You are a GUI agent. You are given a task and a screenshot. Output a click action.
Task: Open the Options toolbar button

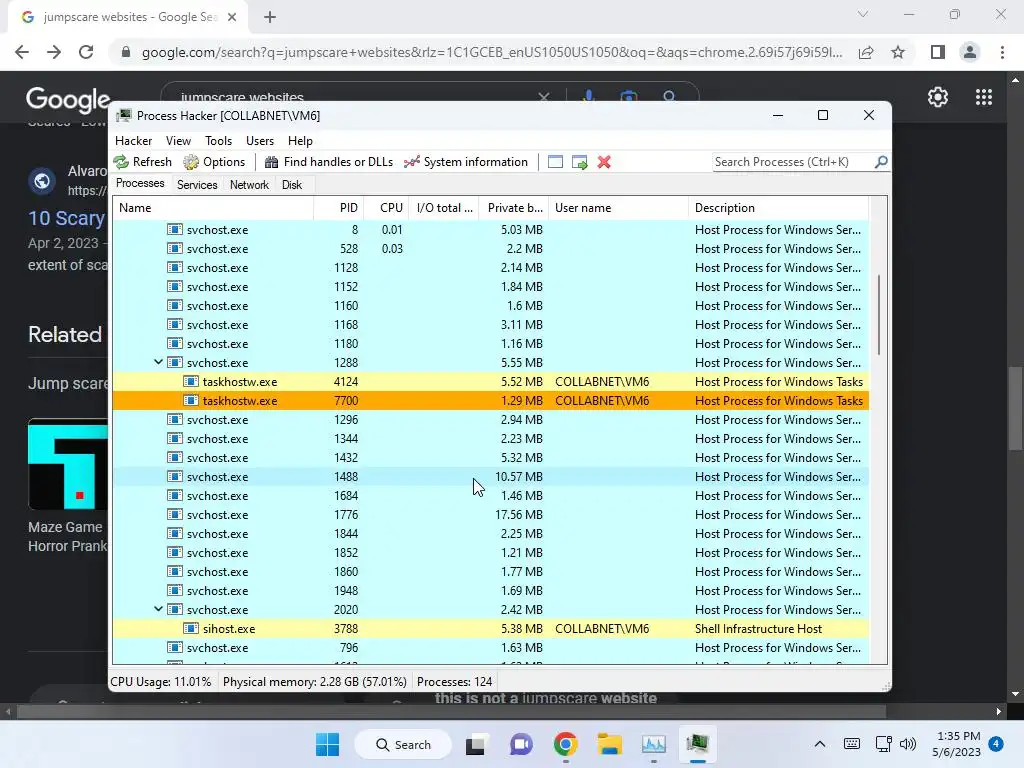(x=214, y=162)
